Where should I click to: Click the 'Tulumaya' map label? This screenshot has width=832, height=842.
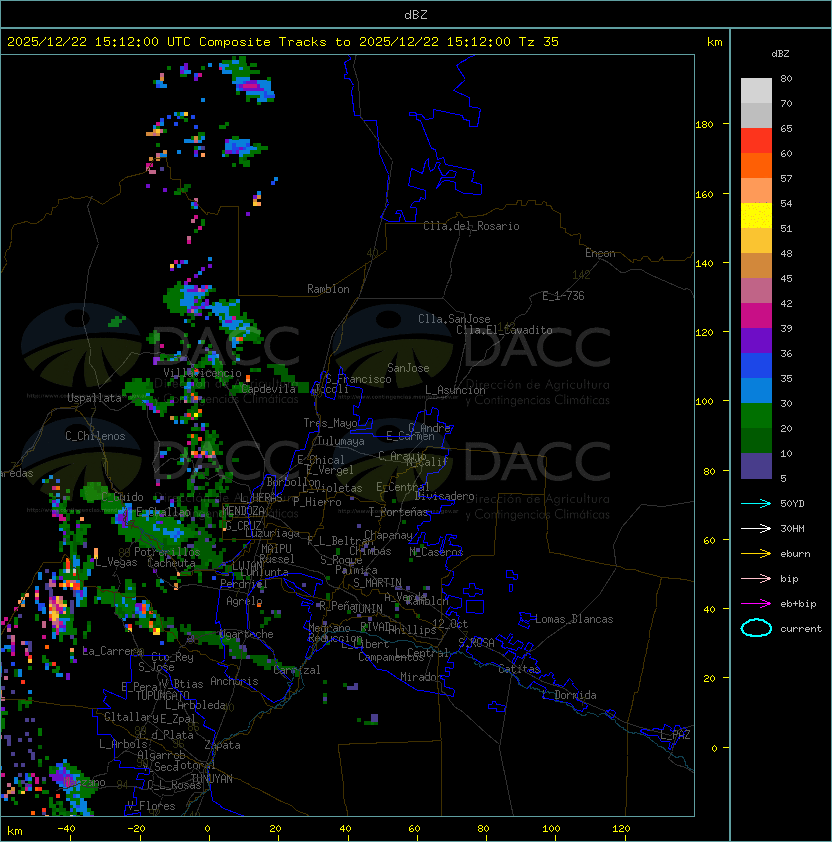click(341, 441)
